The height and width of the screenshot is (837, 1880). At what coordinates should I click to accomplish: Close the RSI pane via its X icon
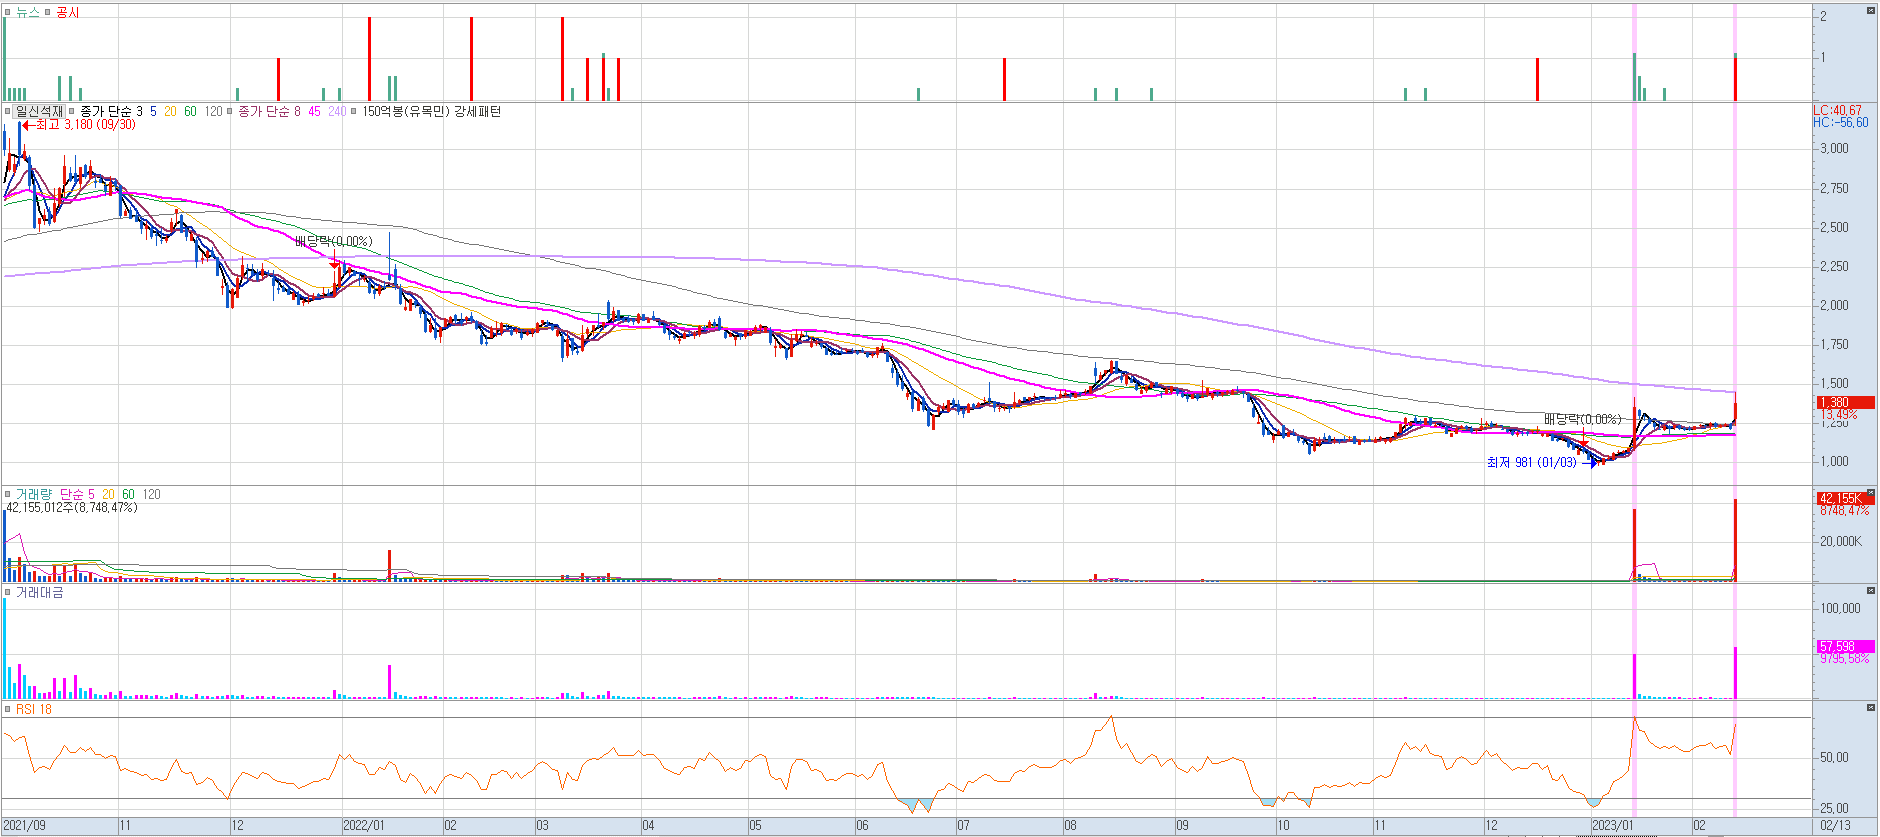coord(1870,707)
